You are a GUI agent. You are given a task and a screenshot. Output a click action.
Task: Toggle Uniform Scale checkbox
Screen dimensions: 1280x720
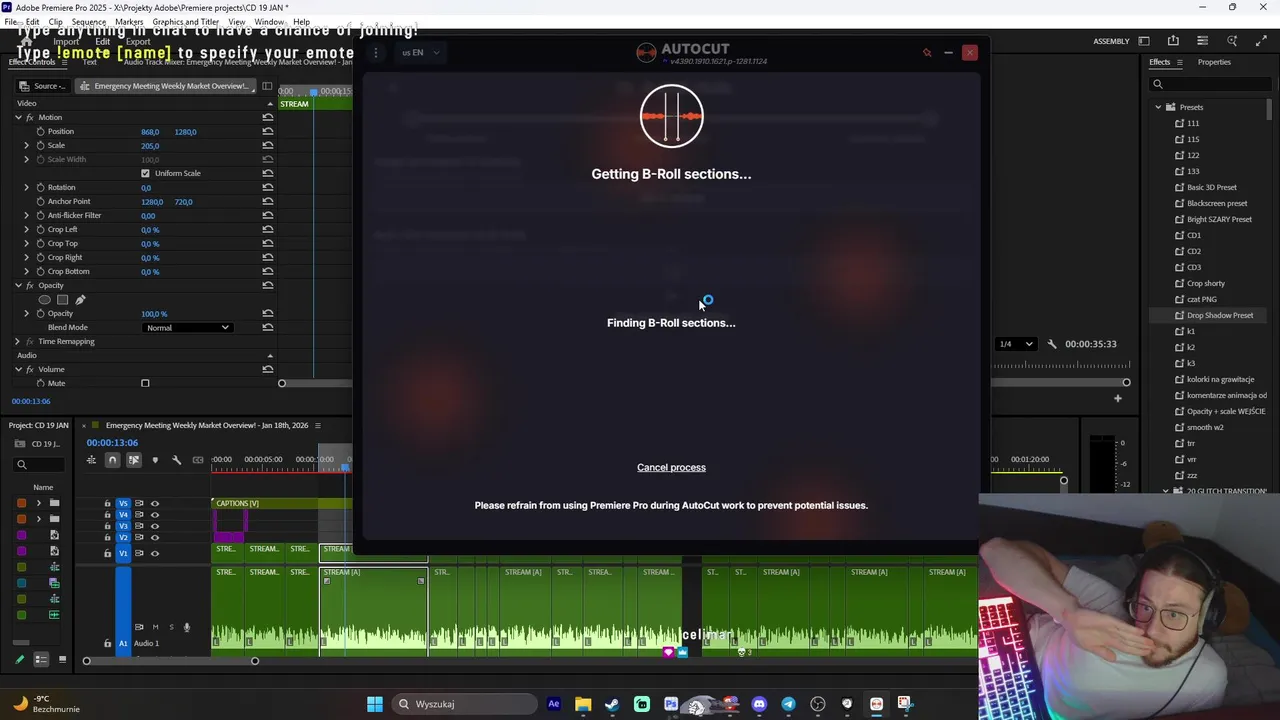pos(145,173)
